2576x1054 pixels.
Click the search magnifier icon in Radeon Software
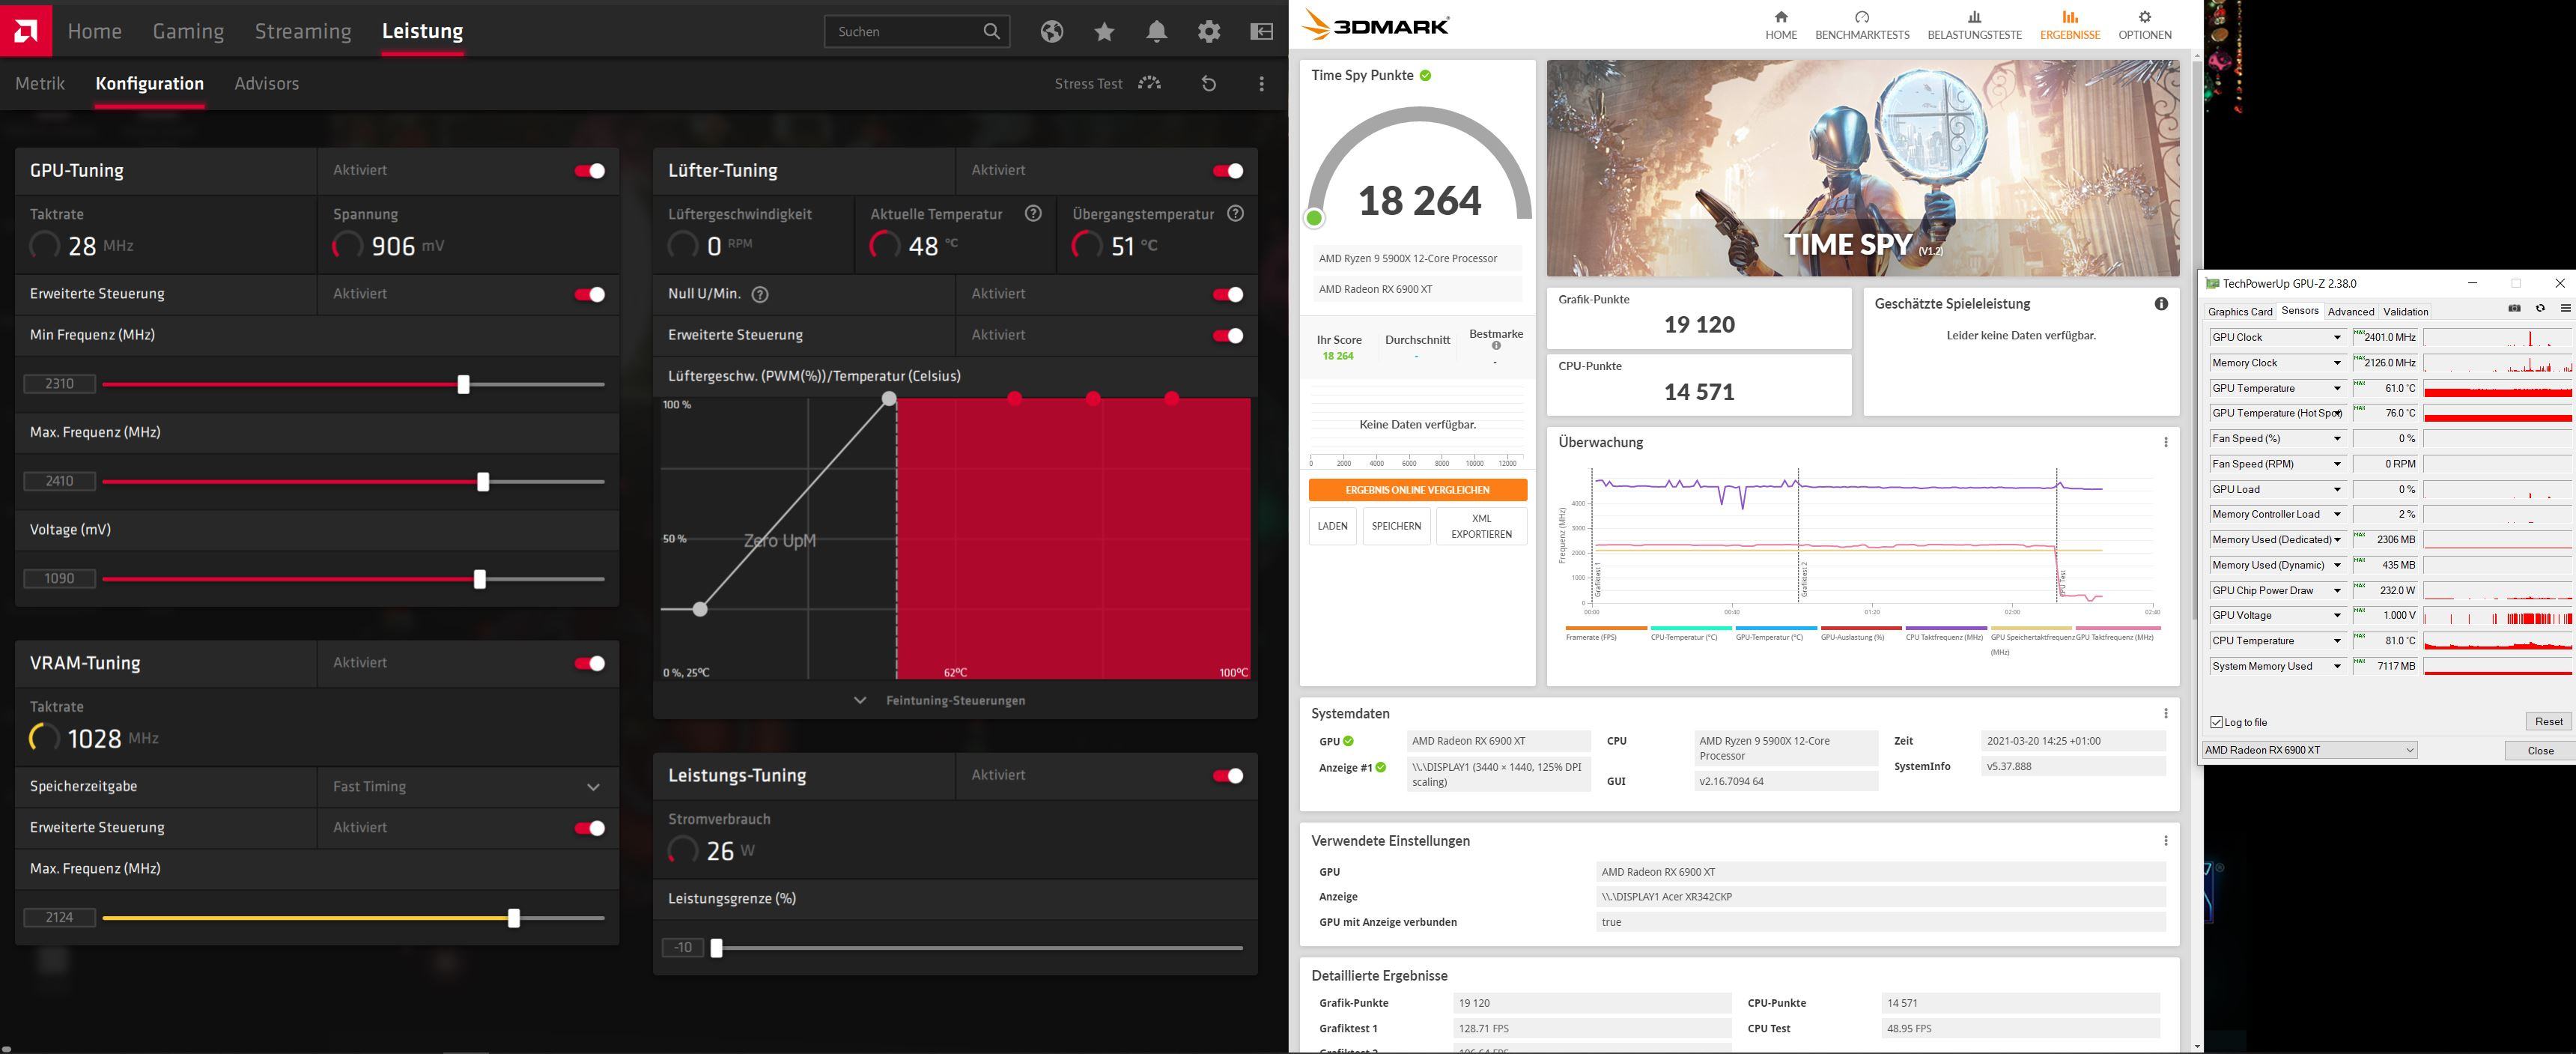pyautogui.click(x=991, y=31)
